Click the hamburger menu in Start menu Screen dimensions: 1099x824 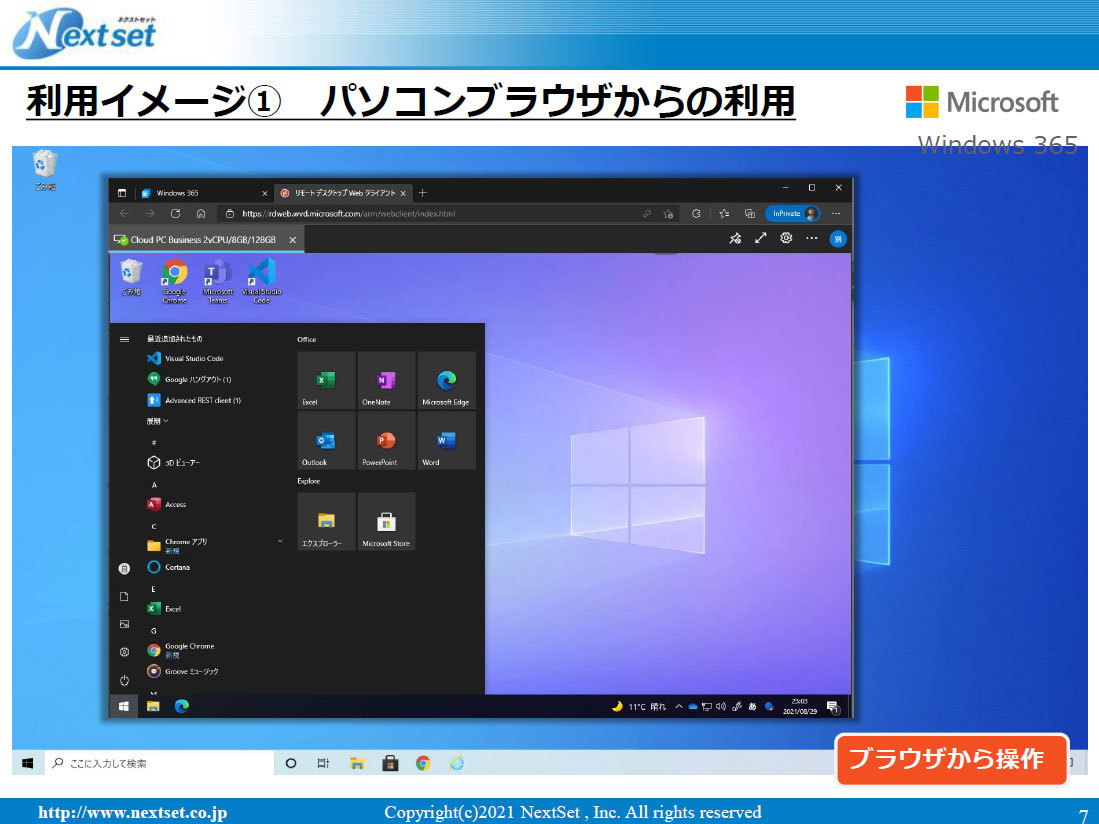[x=124, y=339]
